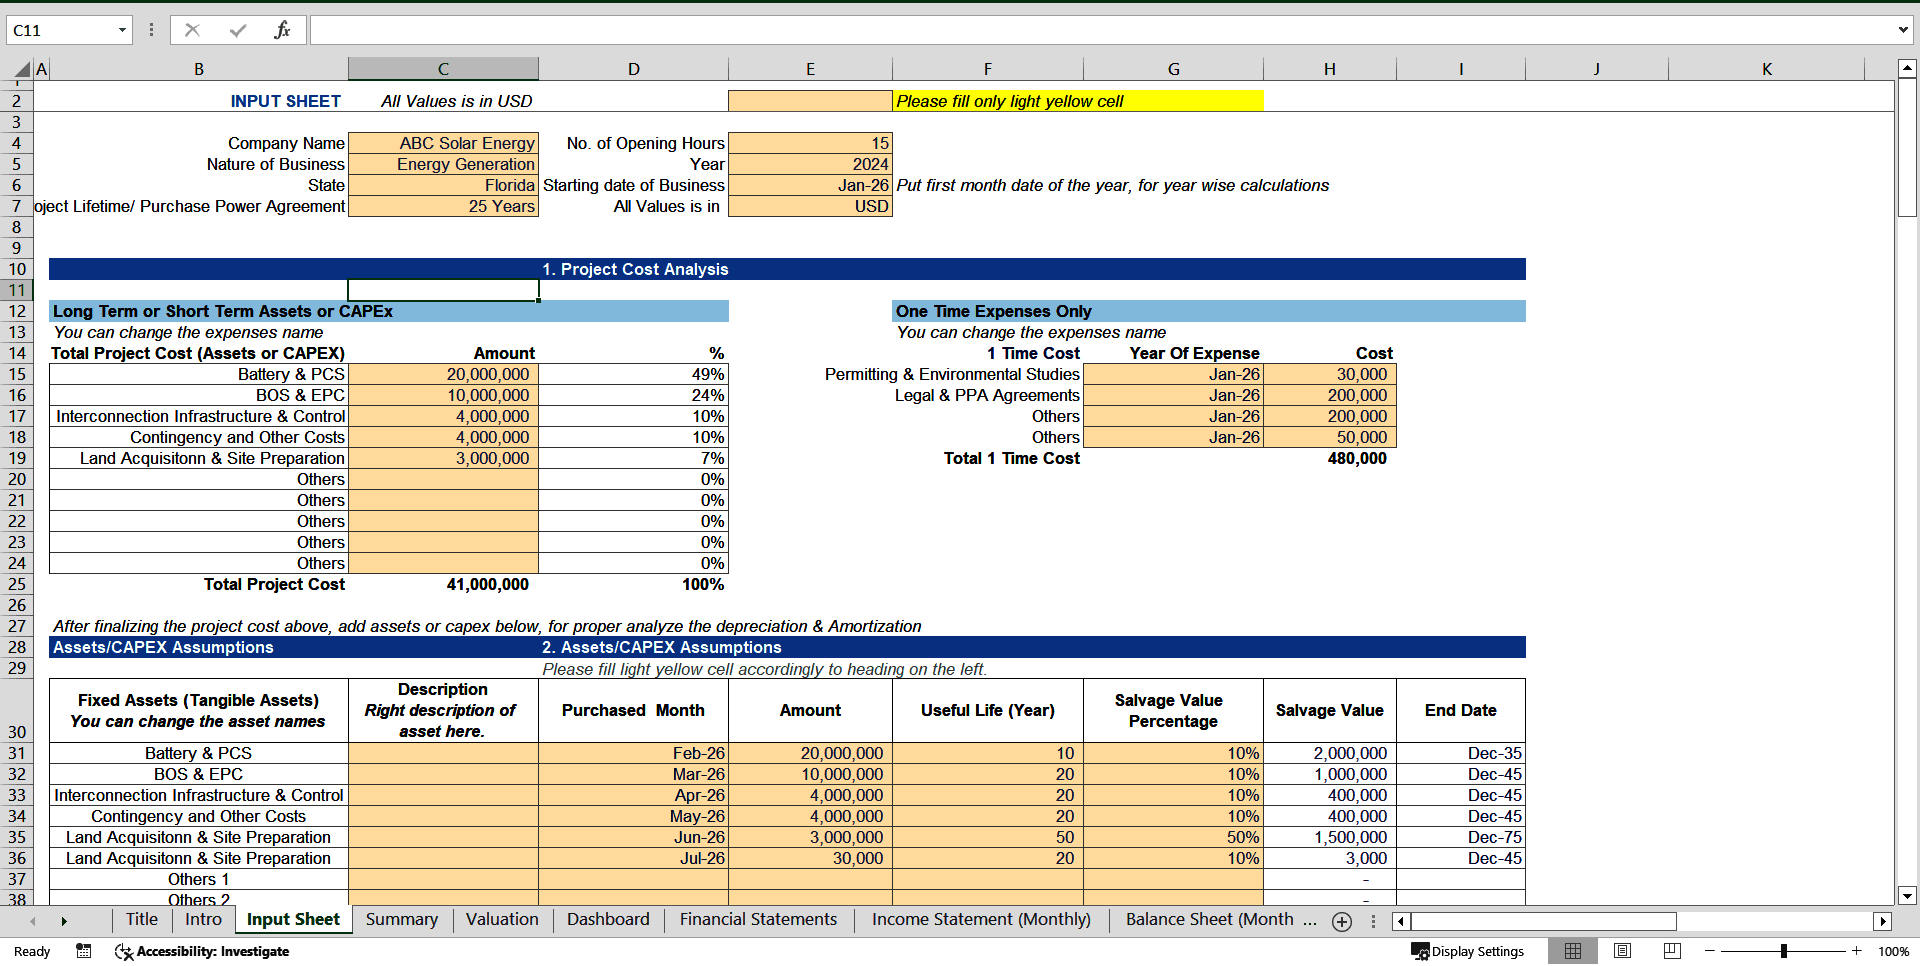
Task: Open the Name Box dropdown arrow
Action: pos(122,30)
